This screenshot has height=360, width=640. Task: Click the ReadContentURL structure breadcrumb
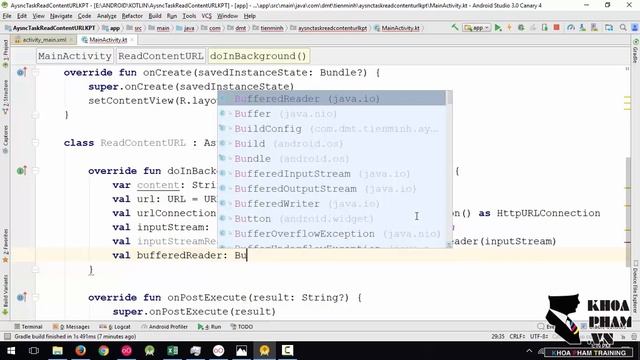click(160, 56)
